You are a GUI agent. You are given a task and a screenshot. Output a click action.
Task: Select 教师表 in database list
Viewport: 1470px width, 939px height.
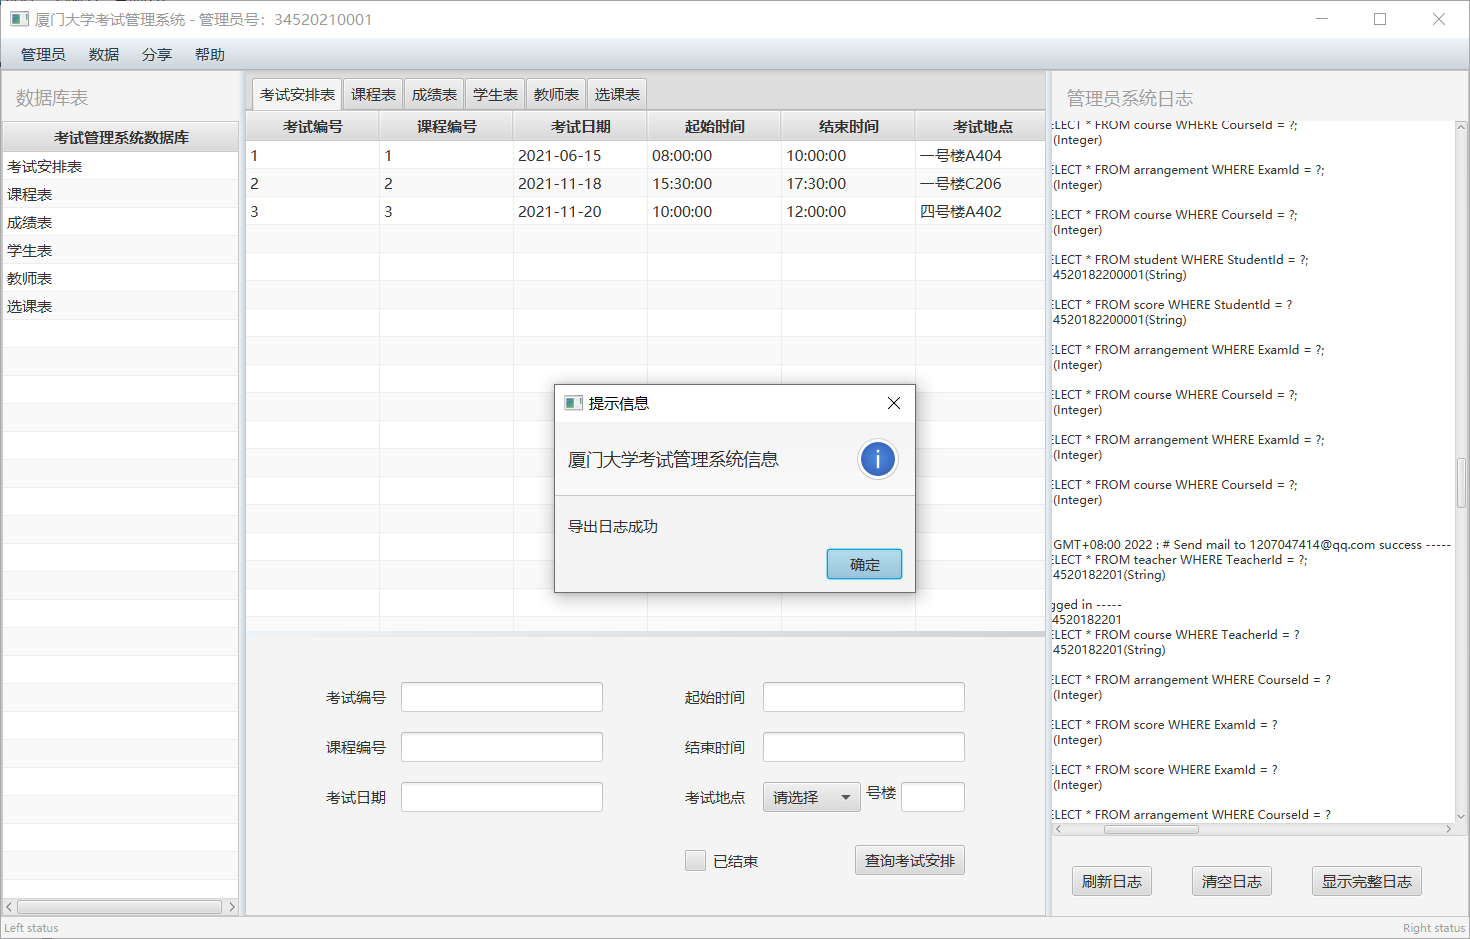point(120,278)
